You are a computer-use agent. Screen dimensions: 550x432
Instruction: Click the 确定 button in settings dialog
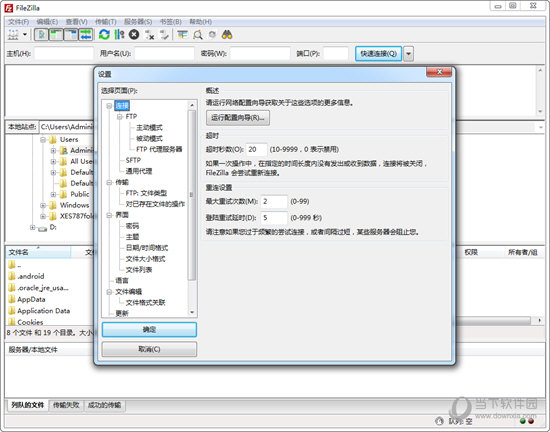pos(149,330)
